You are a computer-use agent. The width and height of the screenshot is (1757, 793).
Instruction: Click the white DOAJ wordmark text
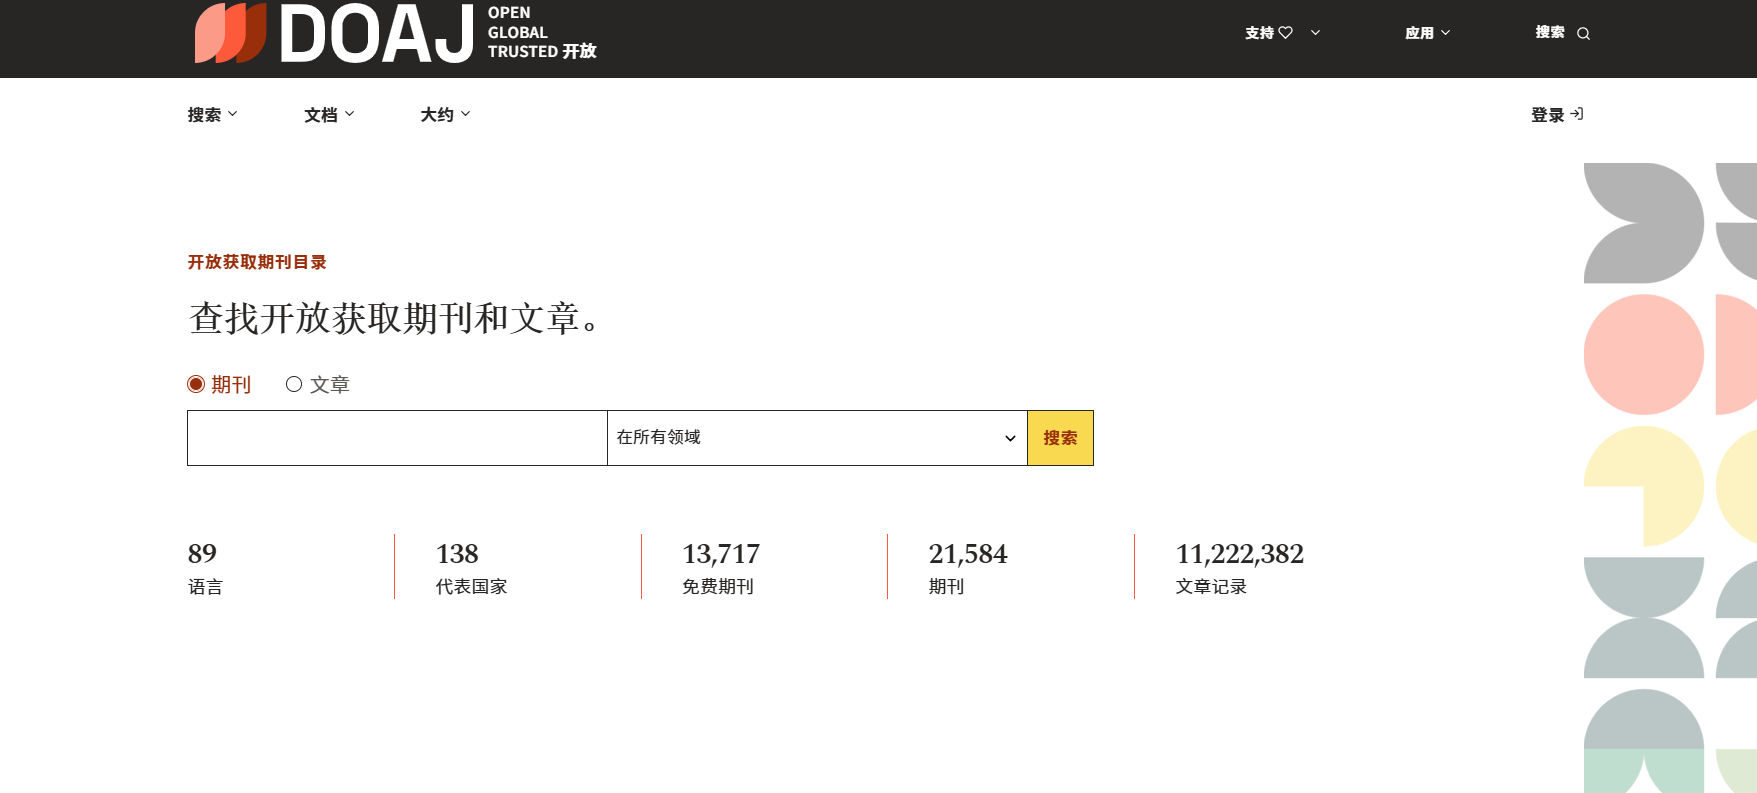pos(376,35)
